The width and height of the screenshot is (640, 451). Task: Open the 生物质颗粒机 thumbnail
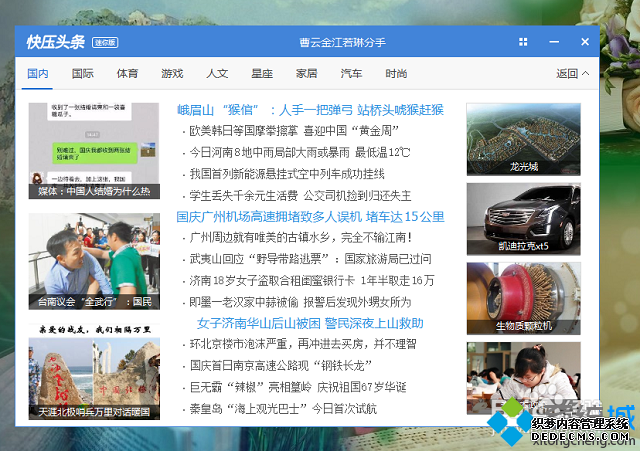click(x=523, y=299)
